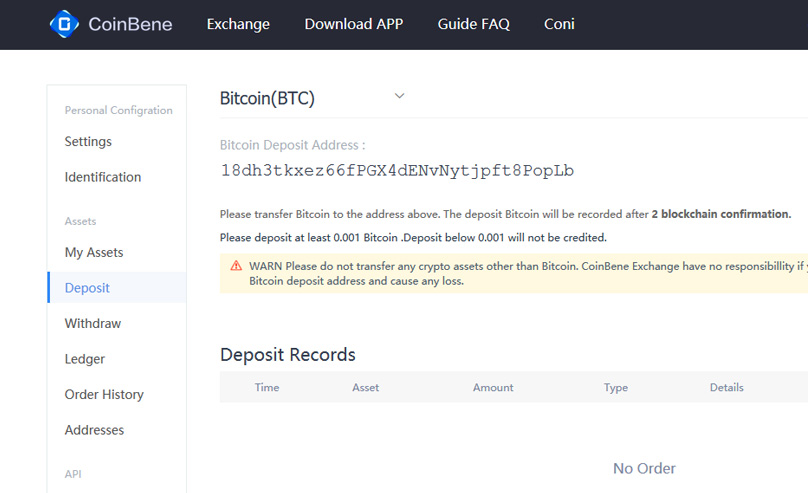The width and height of the screenshot is (808, 493).
Task: Click the Assets section label in sidebar
Action: [80, 222]
